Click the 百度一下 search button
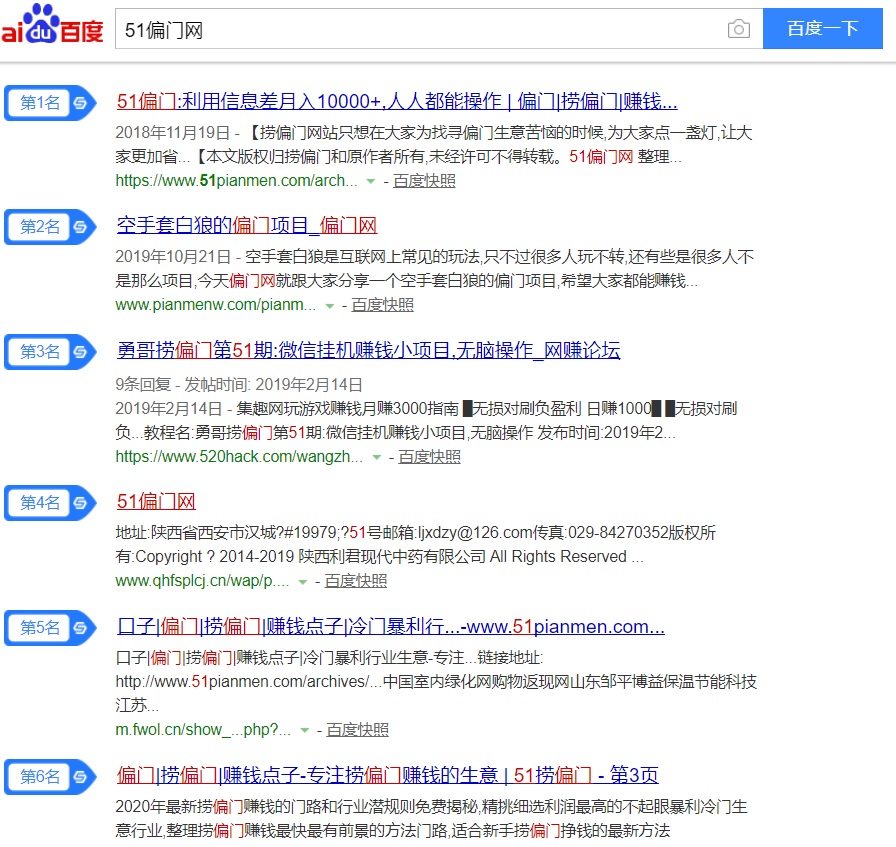The image size is (896, 847). pos(823,29)
